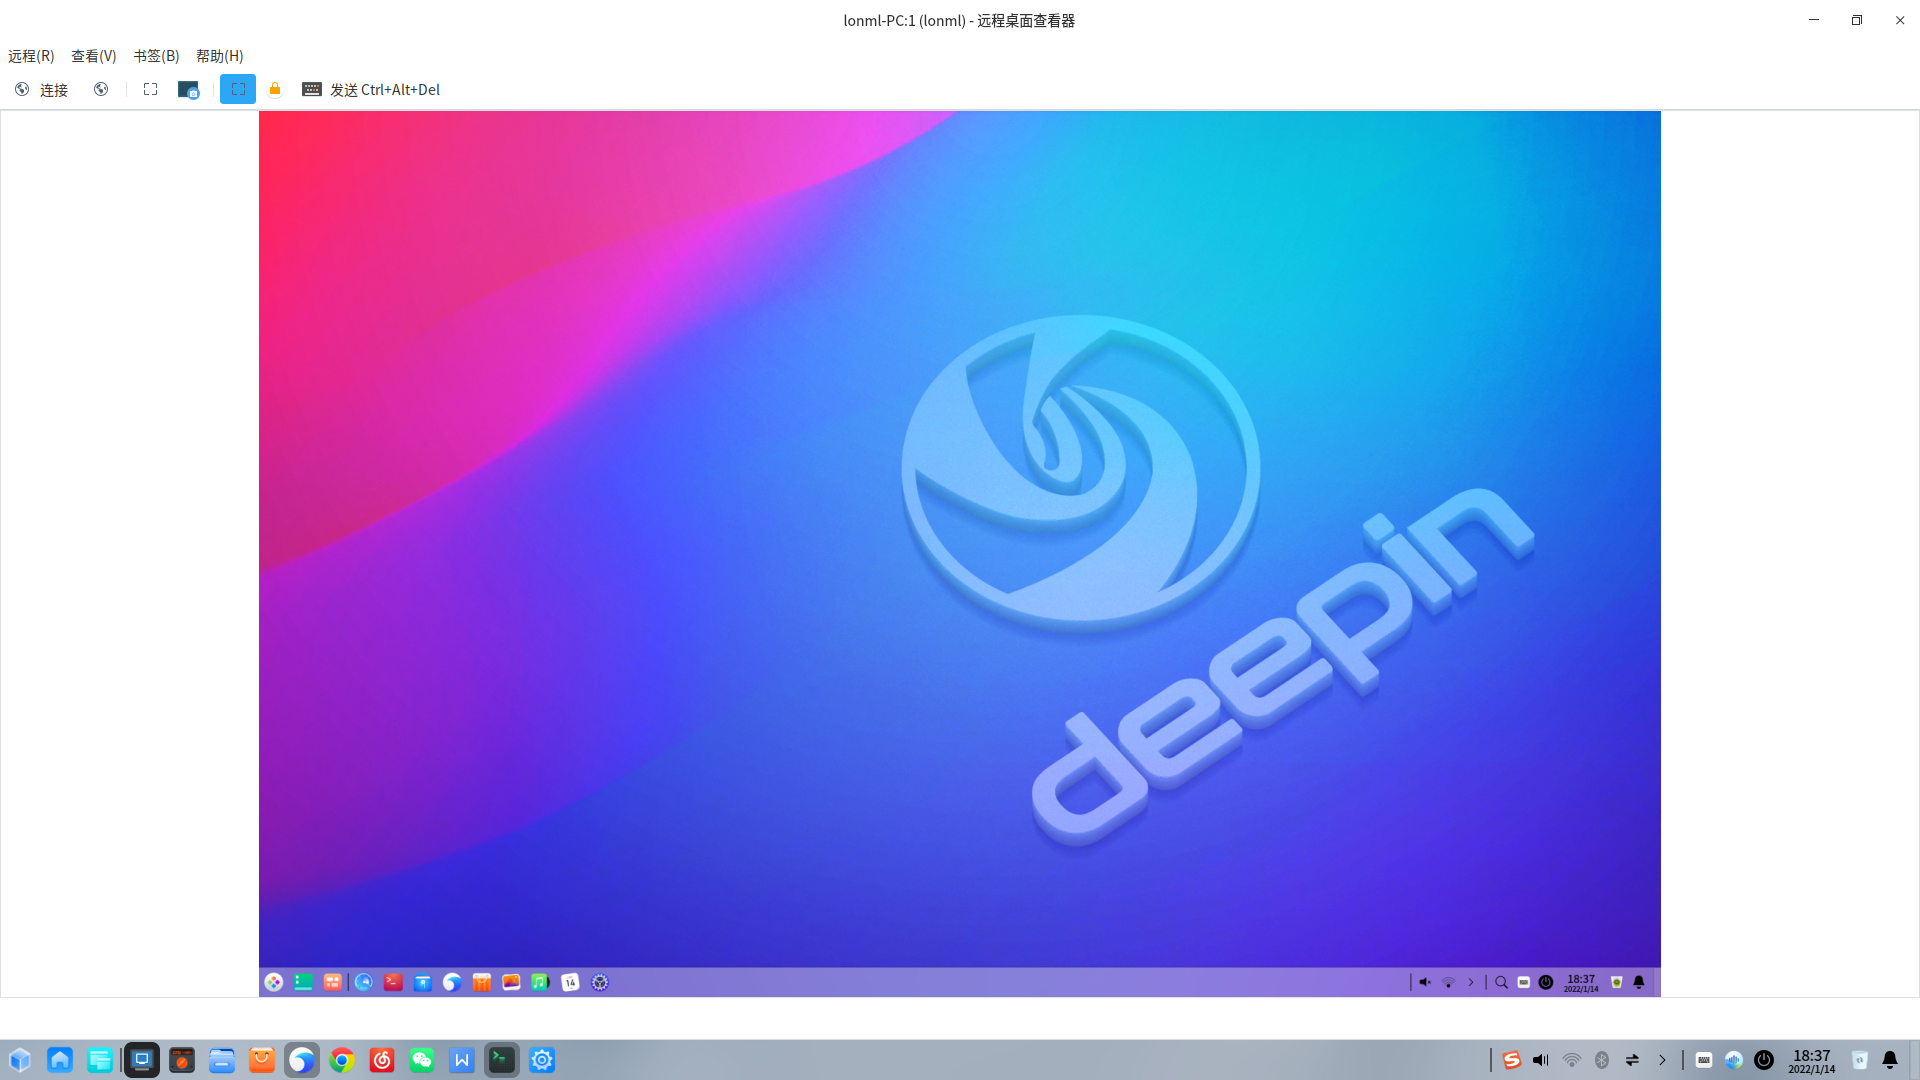This screenshot has height=1080, width=1920.
Task: Toggle the highlighted scaling mode button
Action: (238, 90)
